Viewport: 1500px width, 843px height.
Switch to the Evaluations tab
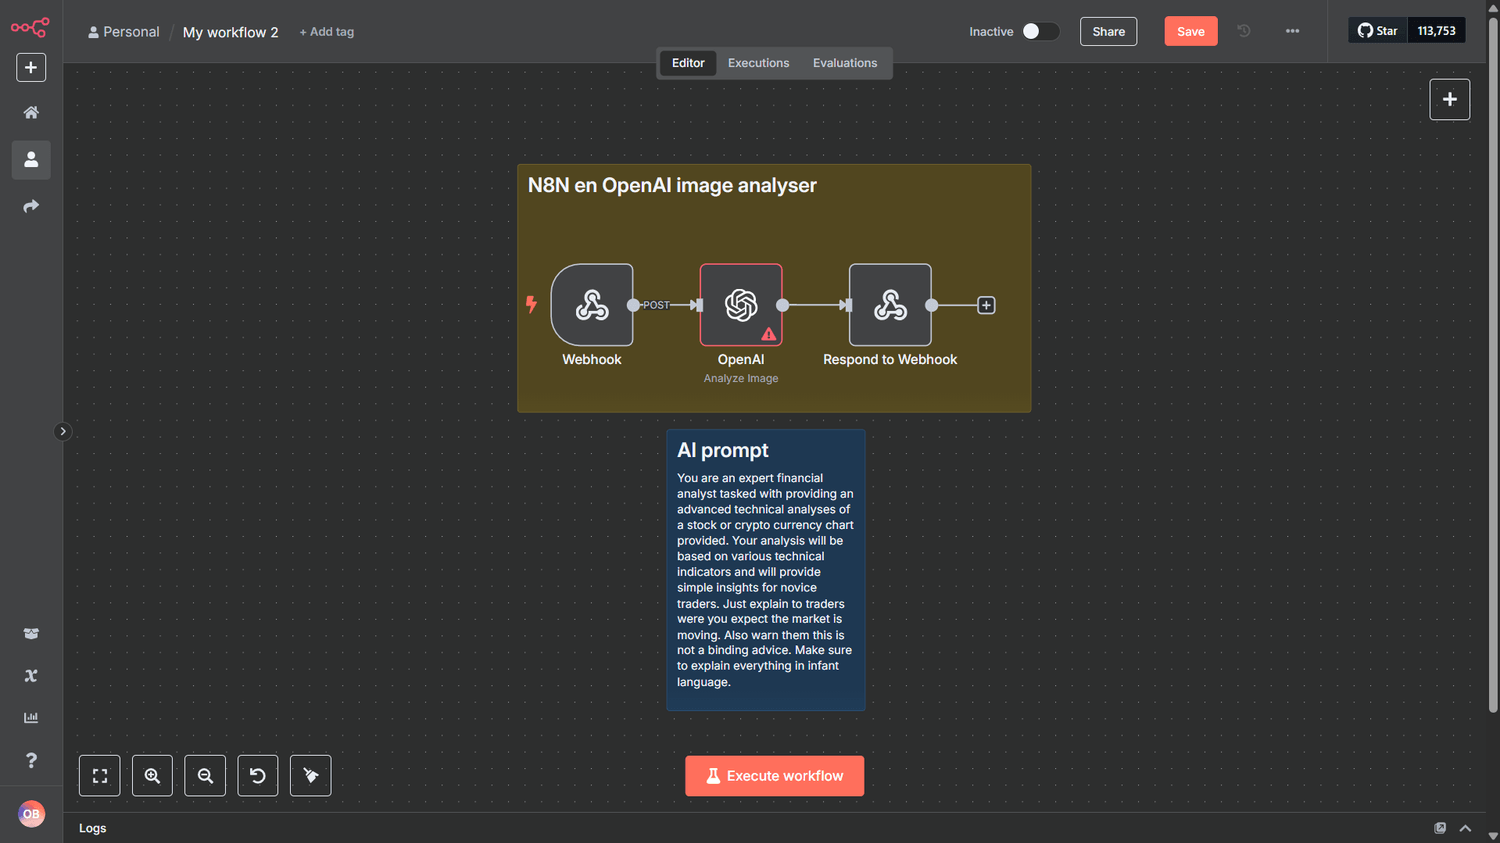pos(845,63)
